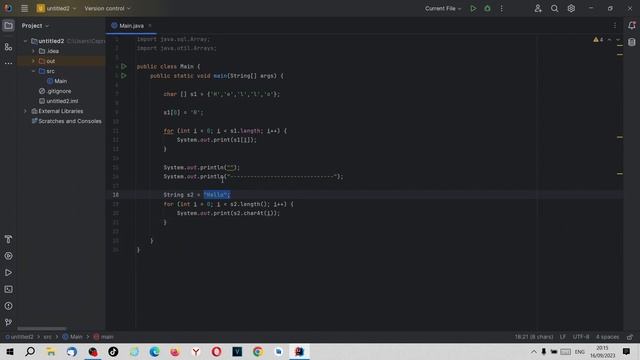Collapse the untitled2 root tree node

pyautogui.click(x=25, y=41)
